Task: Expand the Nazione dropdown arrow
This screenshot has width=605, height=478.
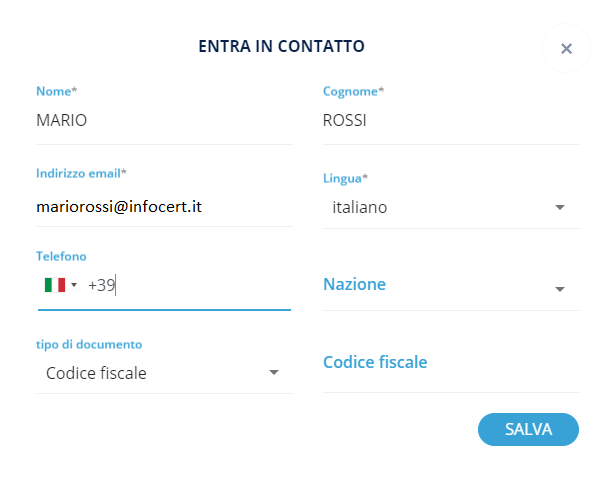Action: click(560, 289)
